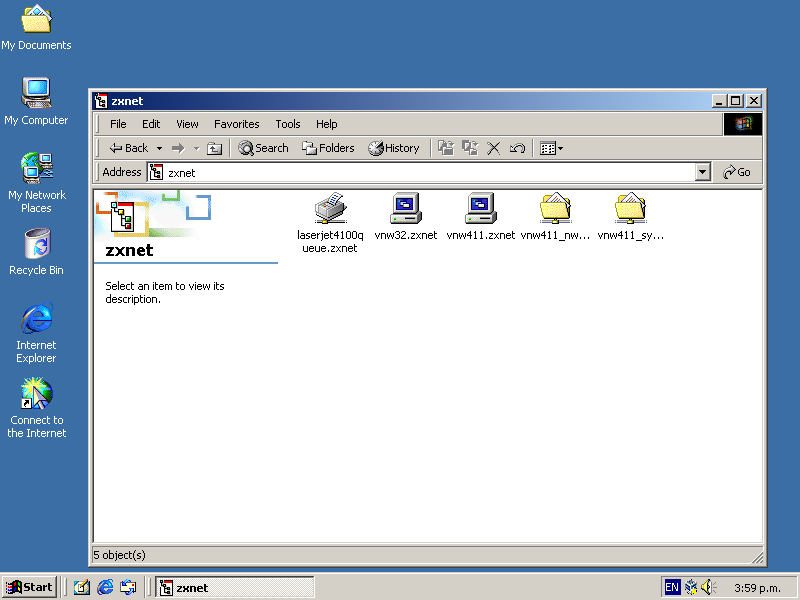Viewport: 800px width, 600px height.
Task: Launch Outlook Express from quick launch
Action: tap(128, 587)
